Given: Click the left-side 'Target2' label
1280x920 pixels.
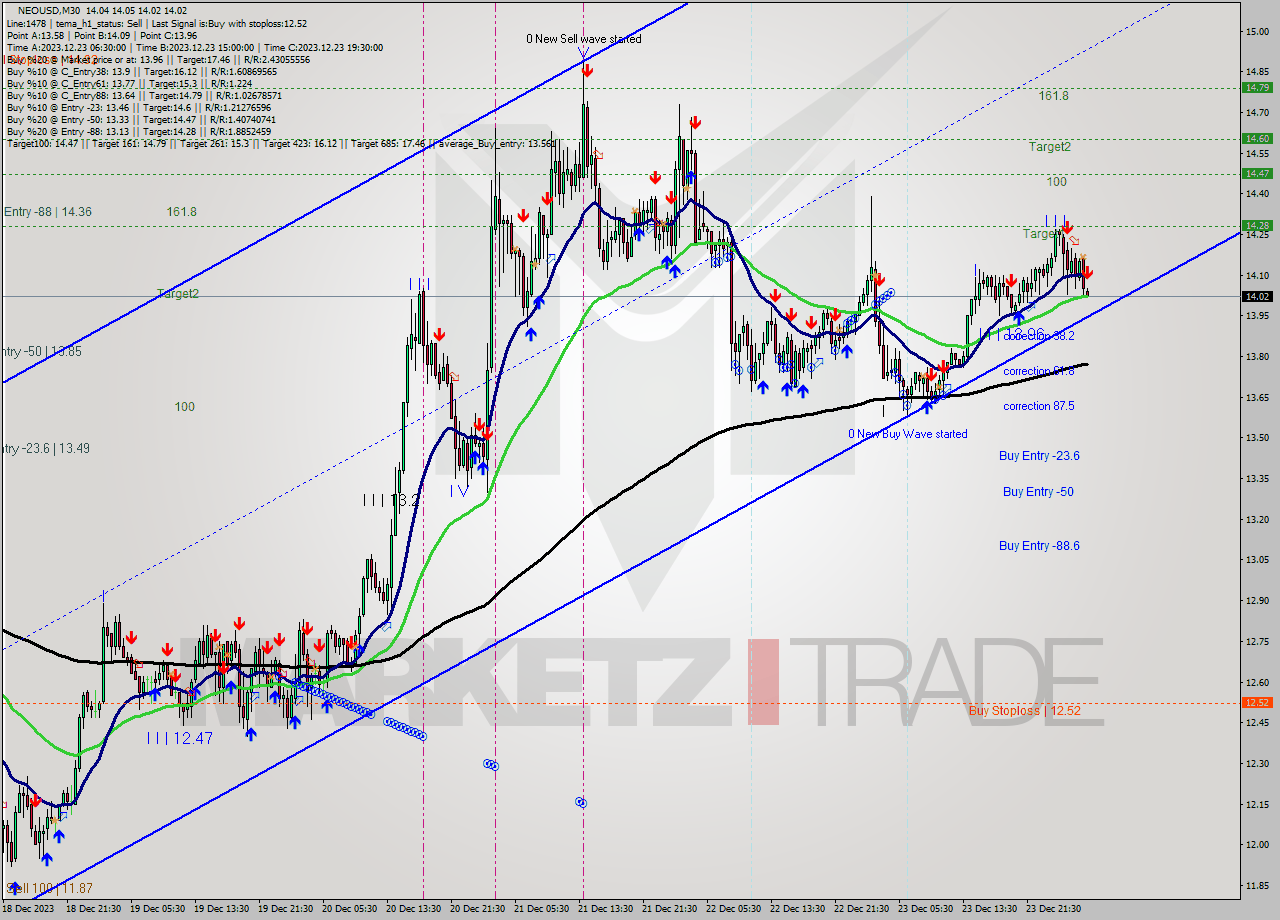Looking at the screenshot, I should click(x=178, y=294).
